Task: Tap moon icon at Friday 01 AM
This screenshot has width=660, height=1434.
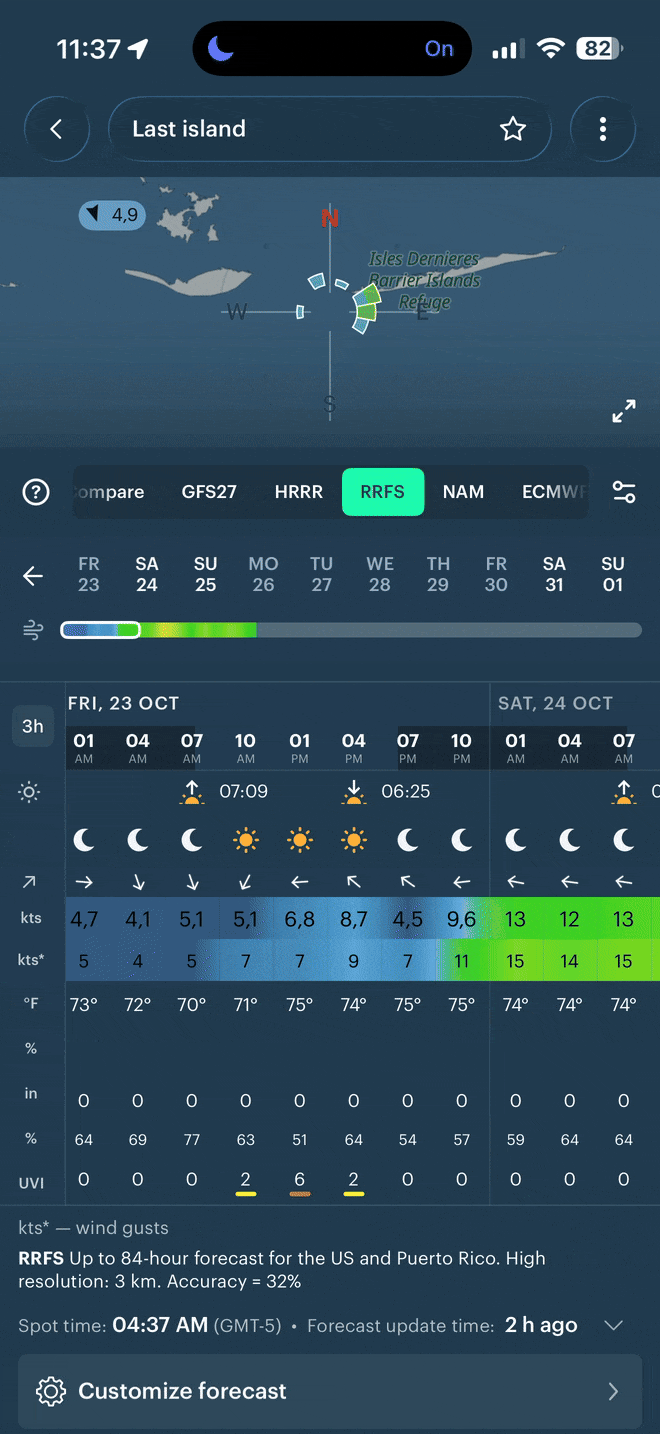Action: pyautogui.click(x=84, y=841)
